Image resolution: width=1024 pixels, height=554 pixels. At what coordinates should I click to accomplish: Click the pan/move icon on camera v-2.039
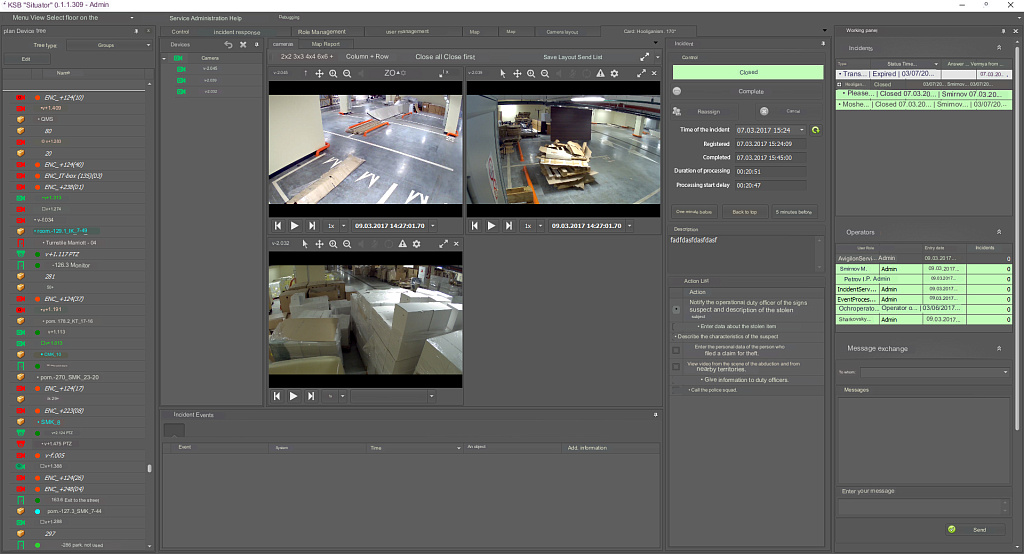click(517, 74)
